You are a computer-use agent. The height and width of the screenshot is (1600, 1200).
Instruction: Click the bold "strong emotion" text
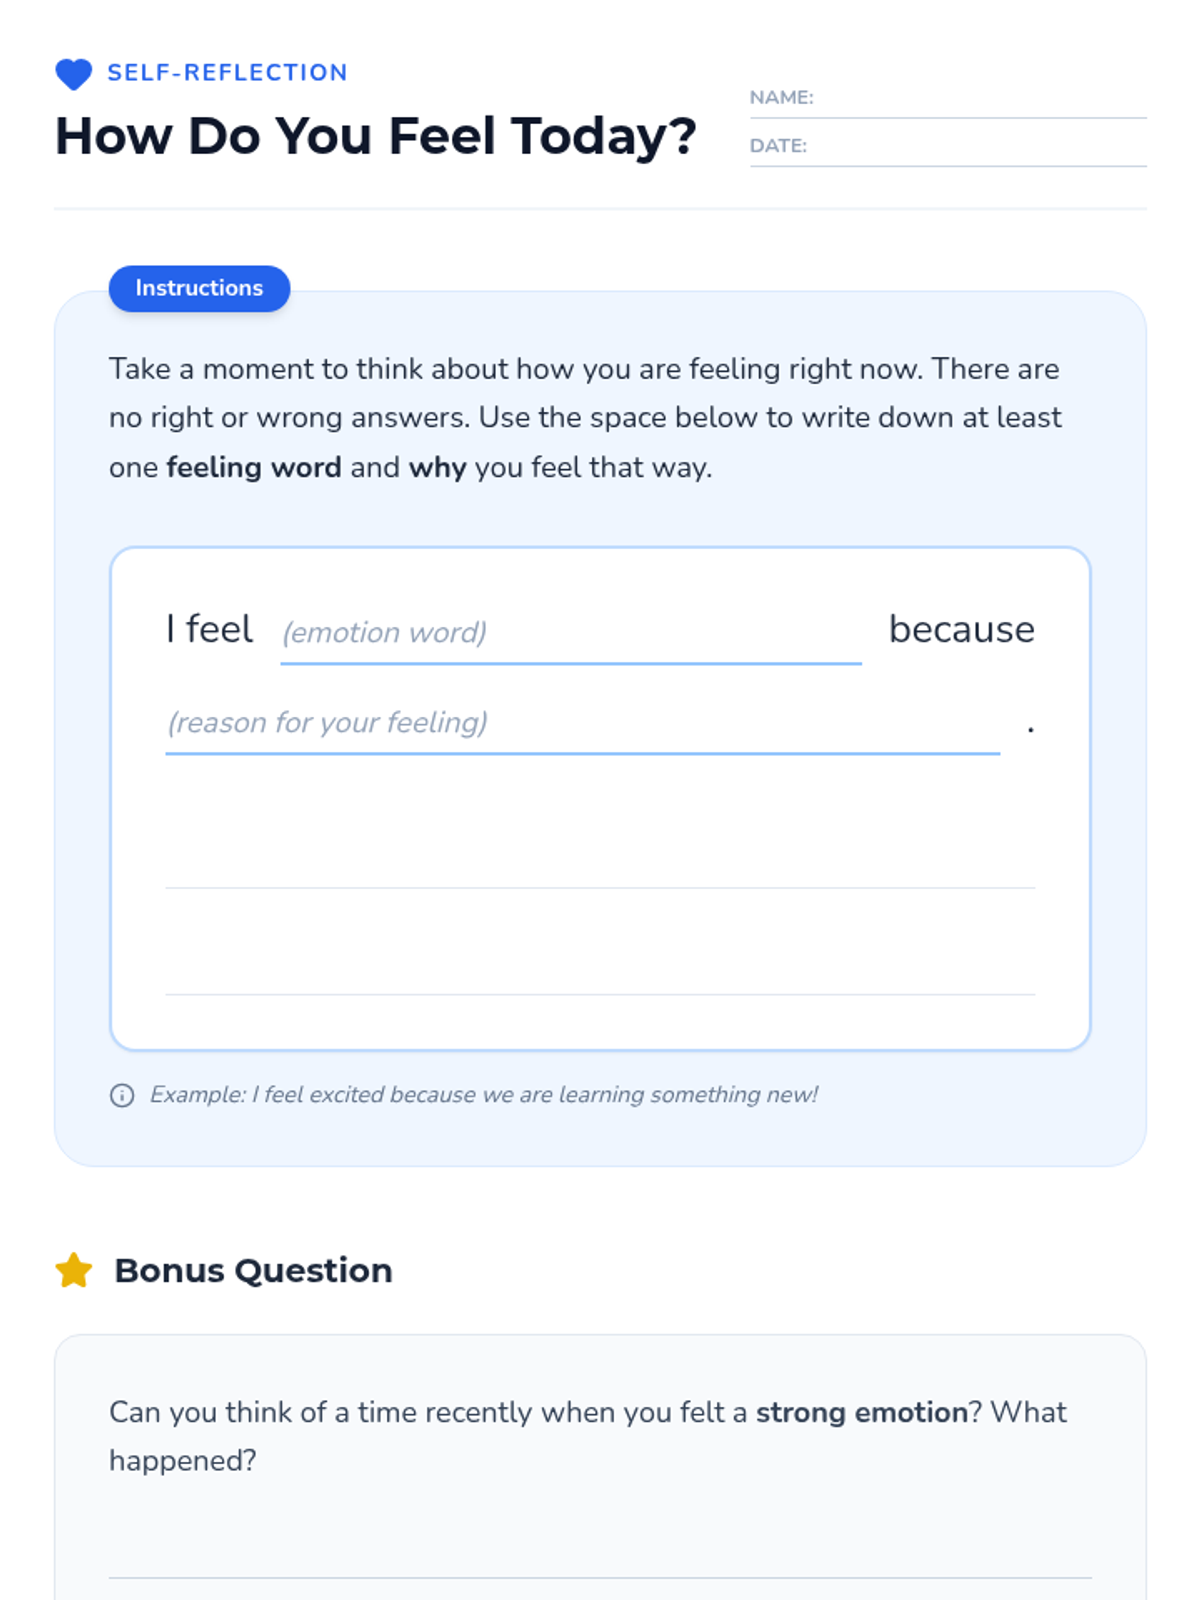tap(861, 1412)
